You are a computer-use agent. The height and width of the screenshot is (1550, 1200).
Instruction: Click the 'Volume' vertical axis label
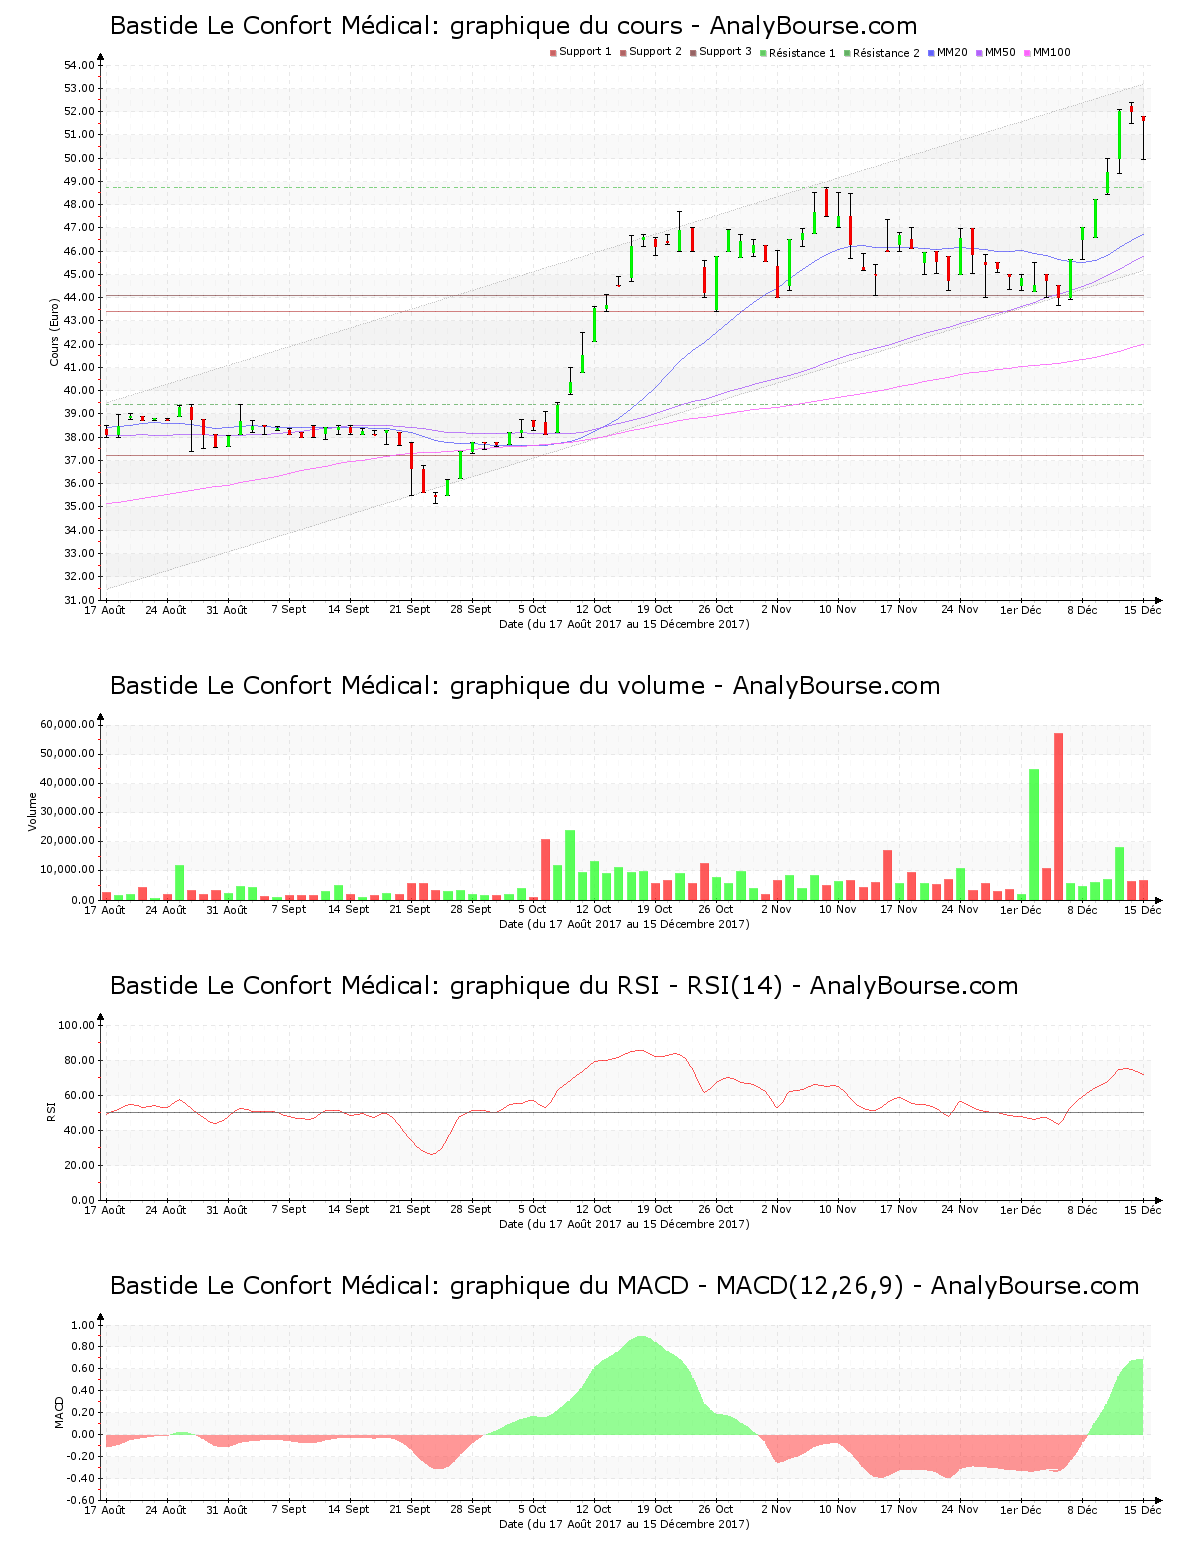32,812
